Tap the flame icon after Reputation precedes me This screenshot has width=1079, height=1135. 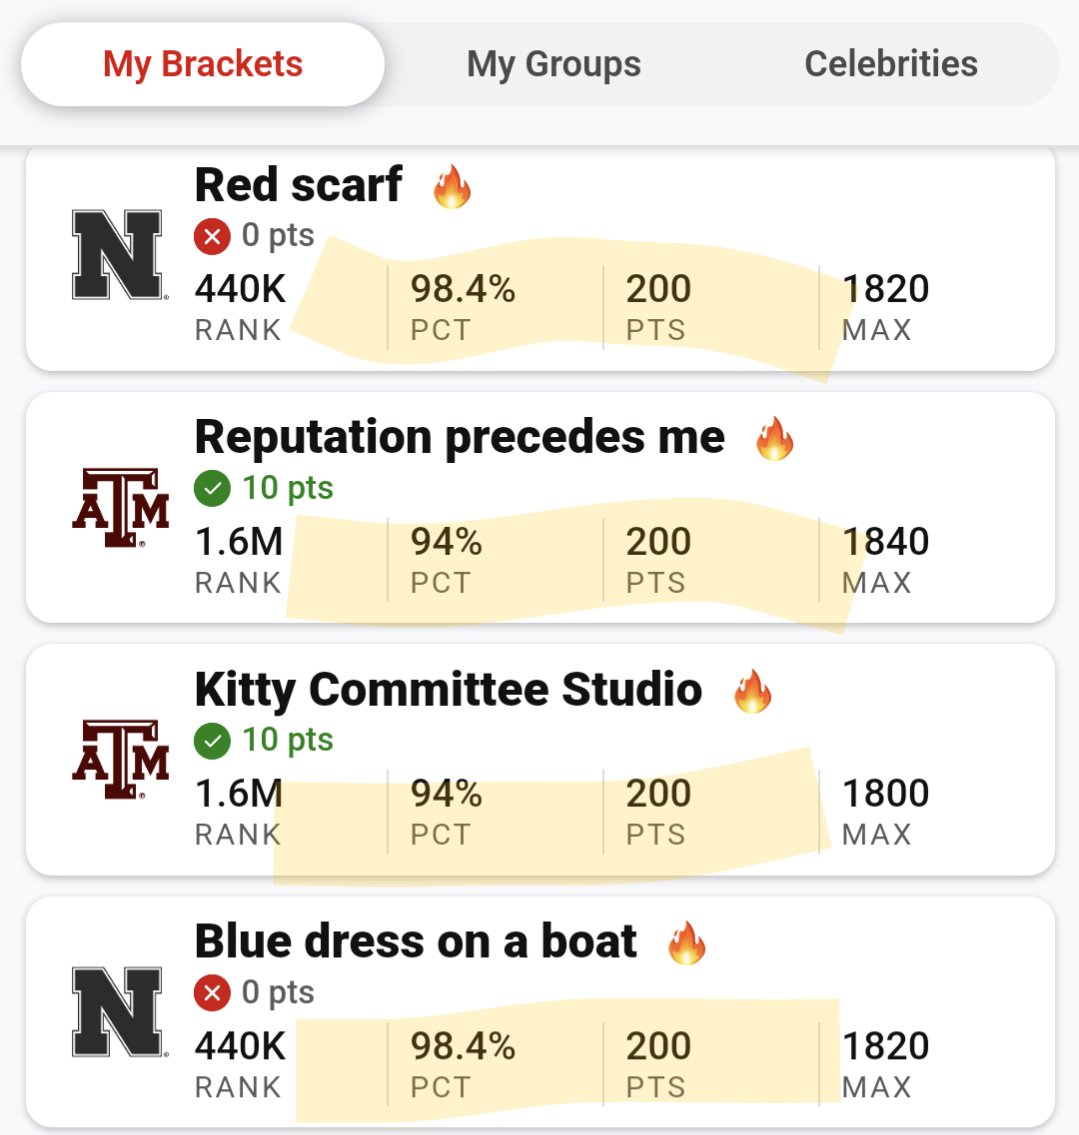tap(775, 439)
